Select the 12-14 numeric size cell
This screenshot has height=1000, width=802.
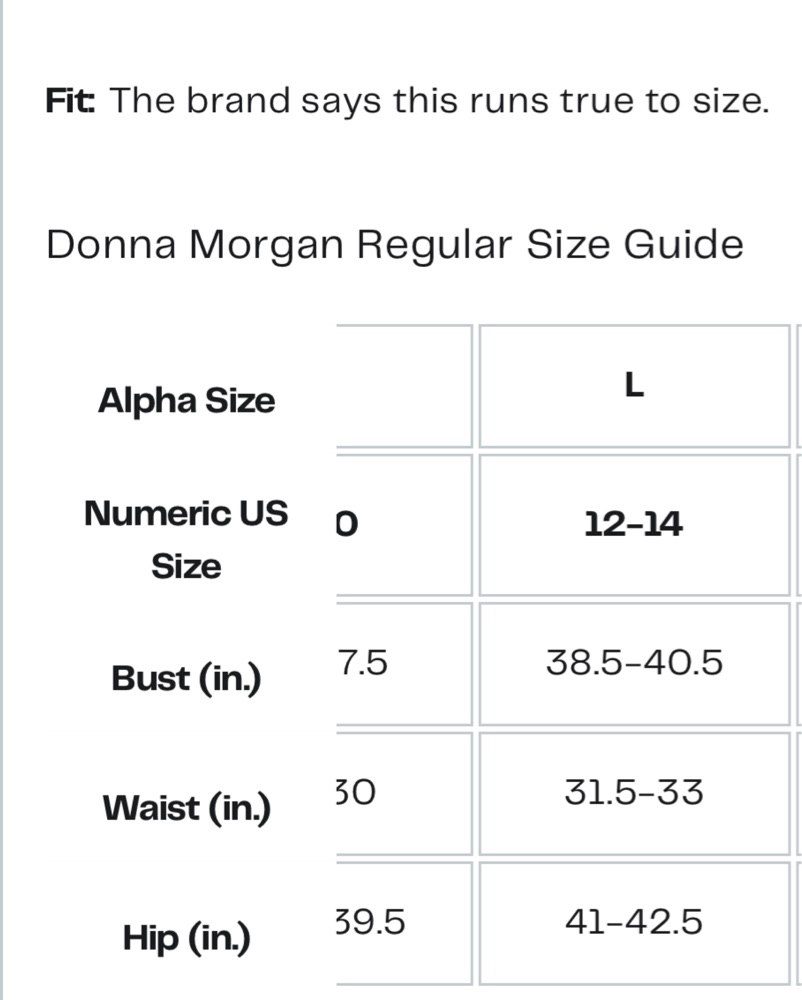click(x=634, y=525)
